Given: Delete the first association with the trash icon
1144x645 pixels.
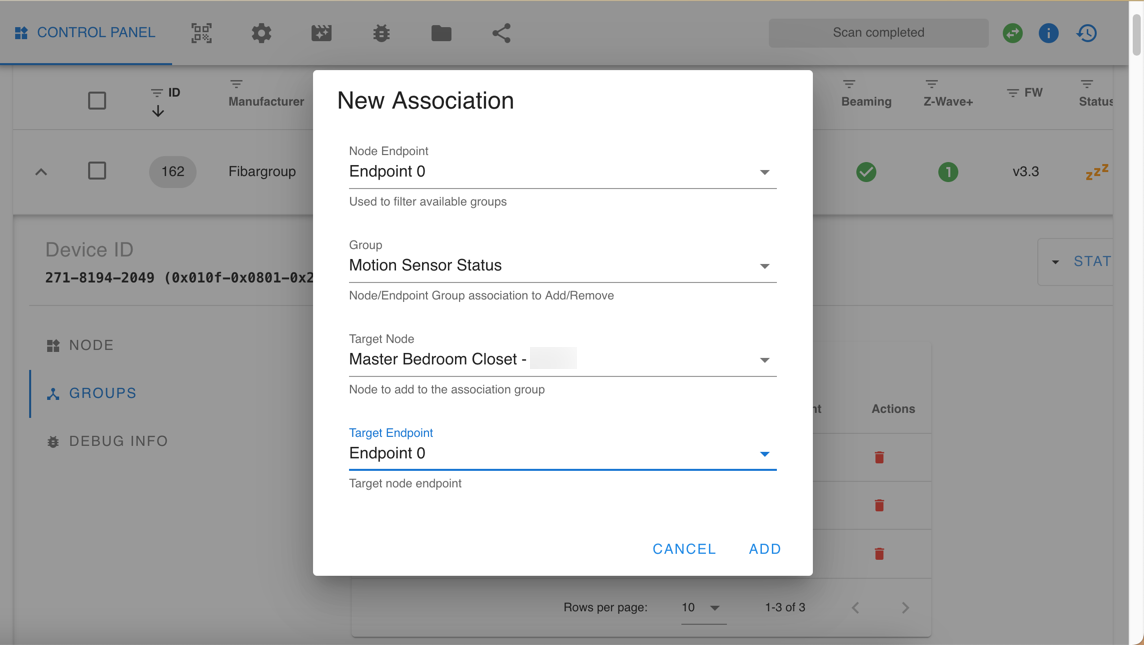Looking at the screenshot, I should click(879, 457).
